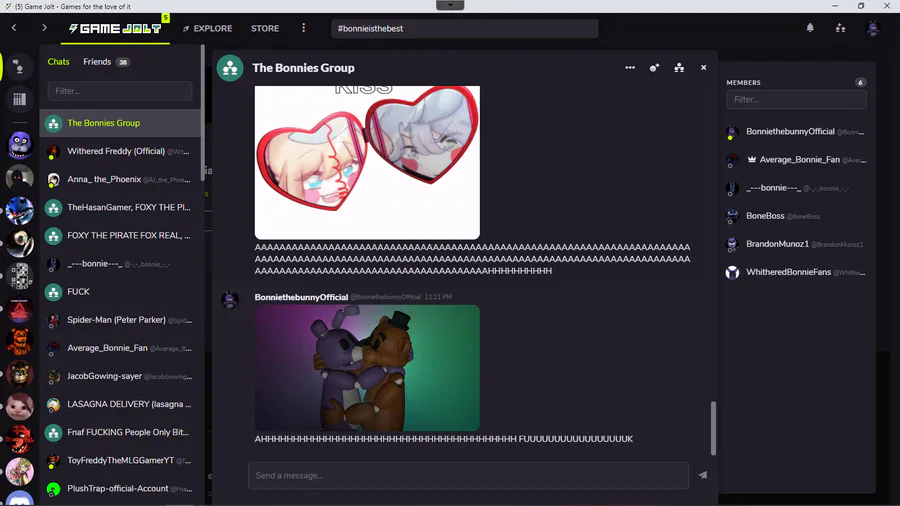This screenshot has height=506, width=900.
Task: Click the add members icon
Action: [654, 68]
